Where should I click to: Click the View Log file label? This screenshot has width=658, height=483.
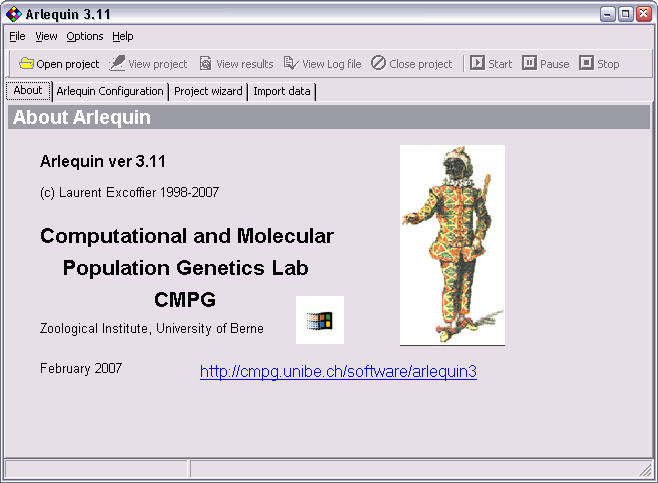[x=332, y=64]
